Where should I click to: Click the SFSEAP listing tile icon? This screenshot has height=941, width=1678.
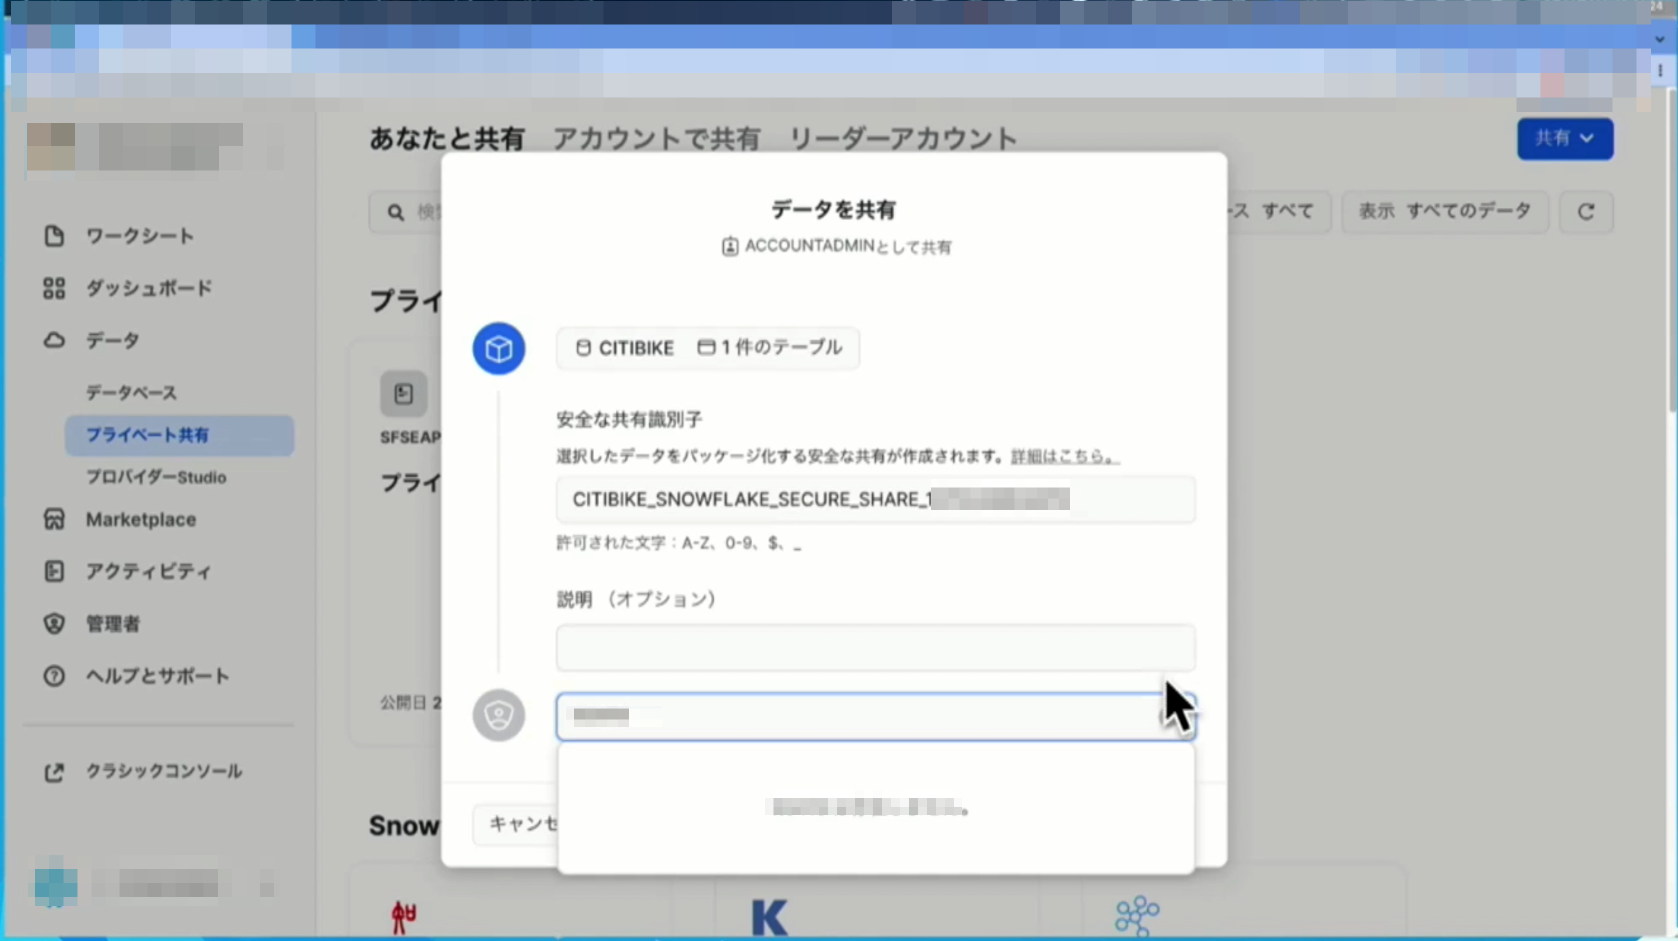(404, 394)
